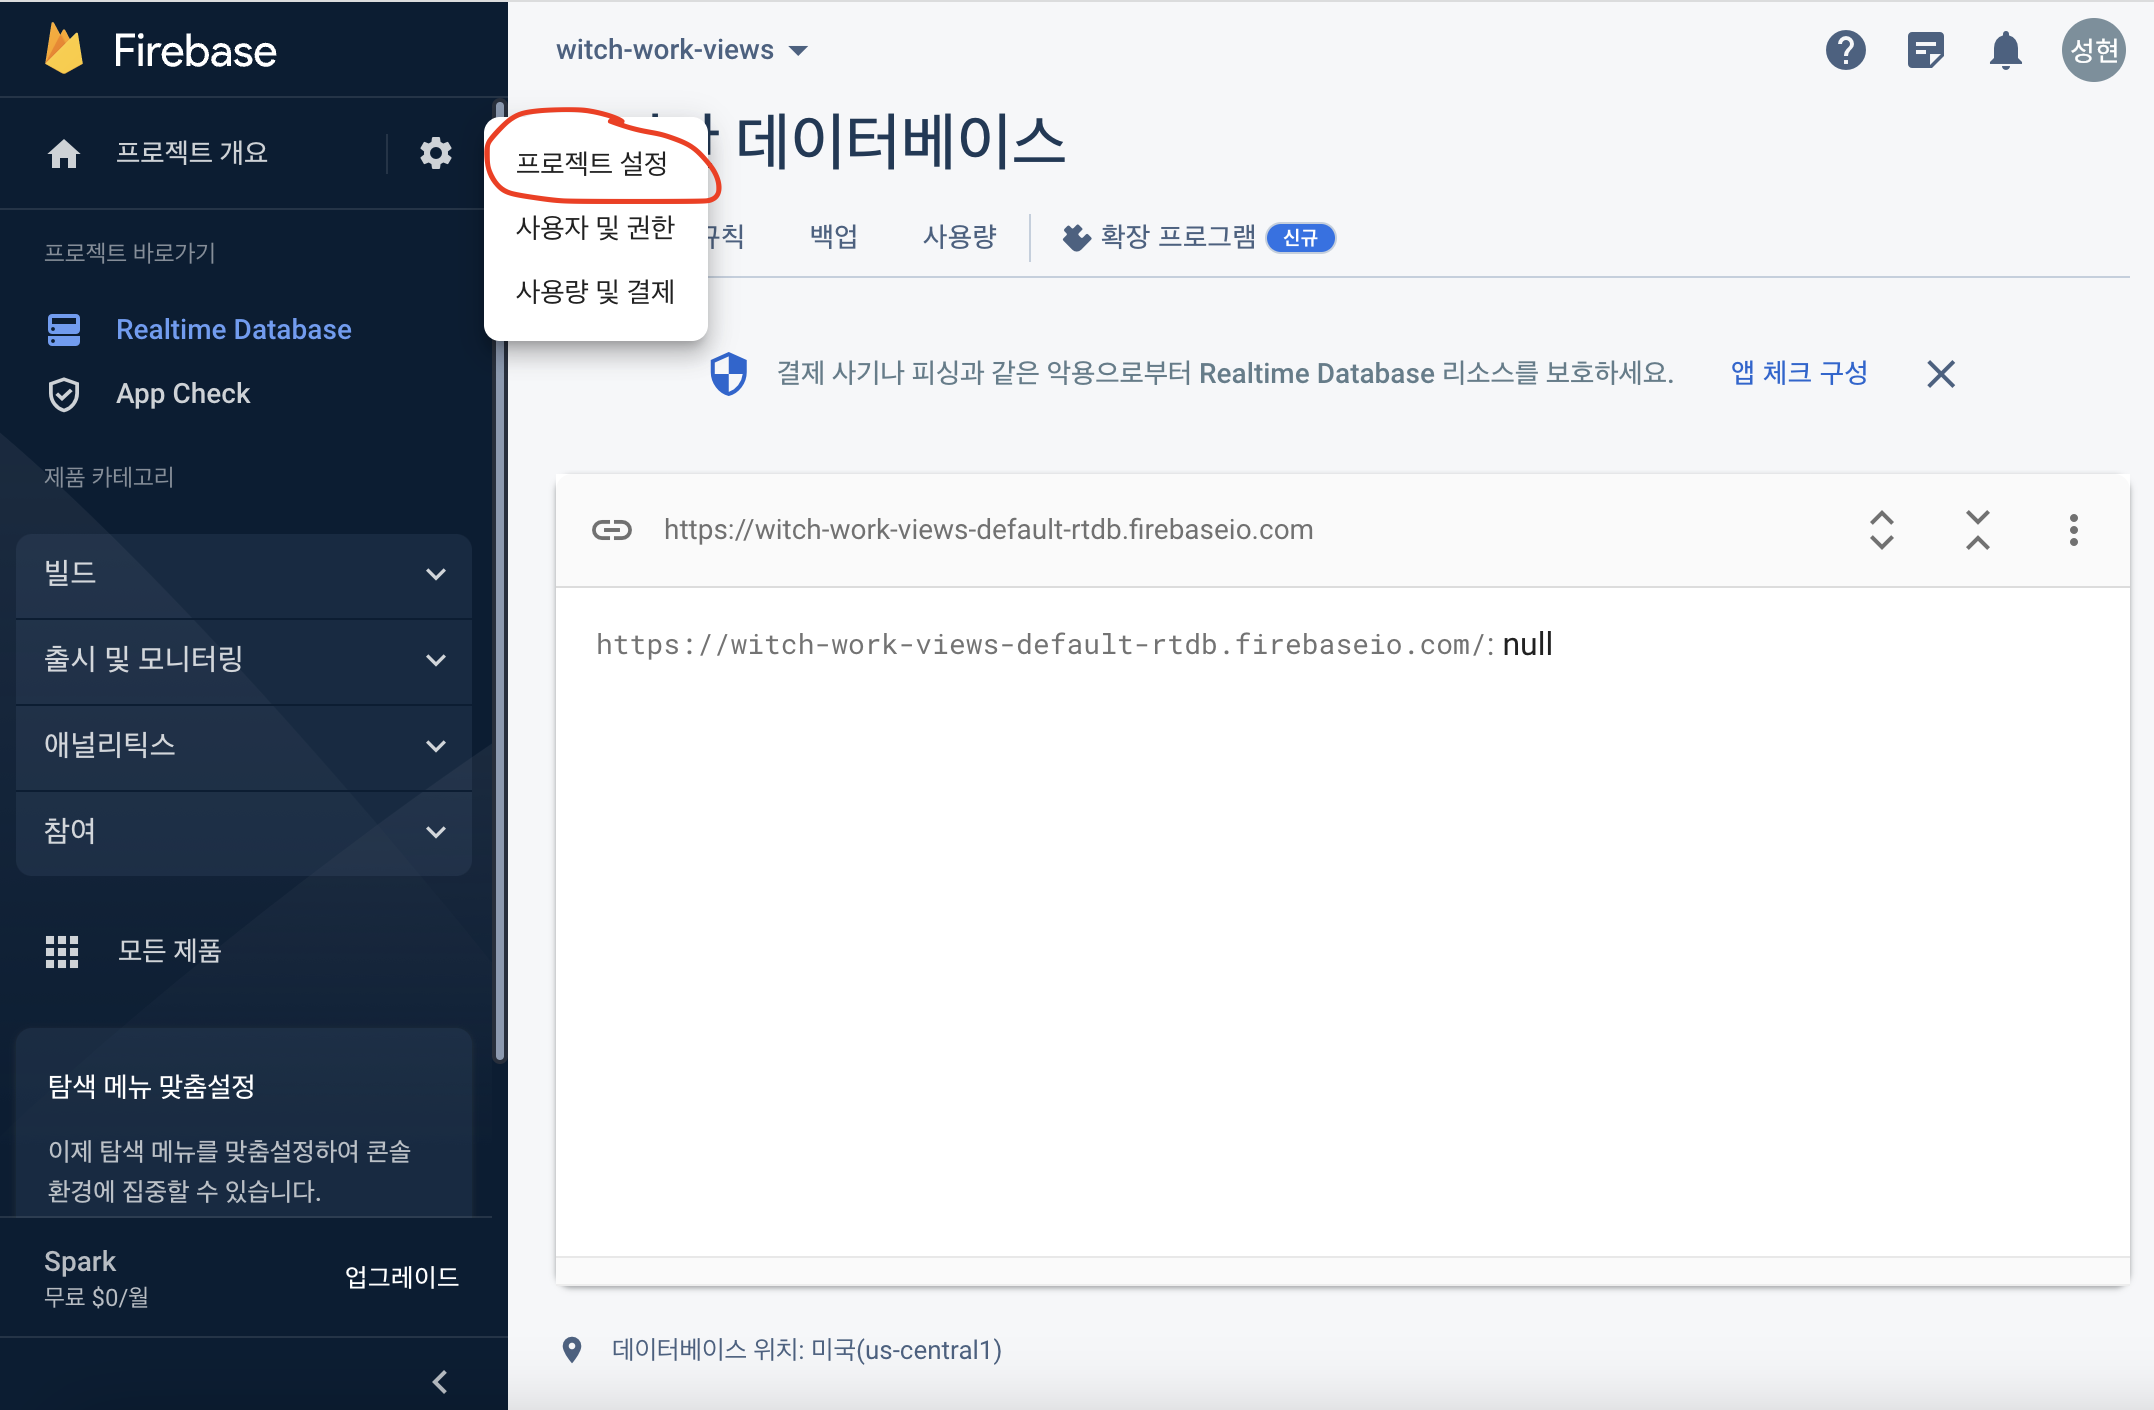The width and height of the screenshot is (2154, 1410).
Task: Expand the 애널리틱스 category
Action: coord(243,746)
